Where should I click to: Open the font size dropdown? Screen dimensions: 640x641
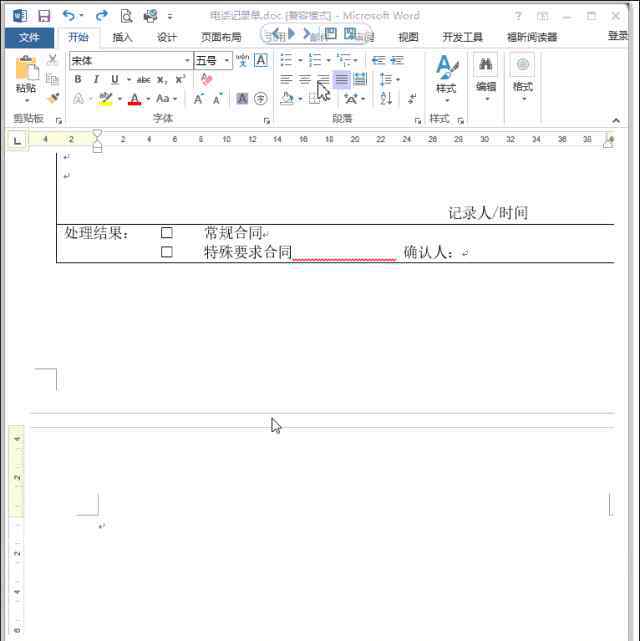[226, 61]
